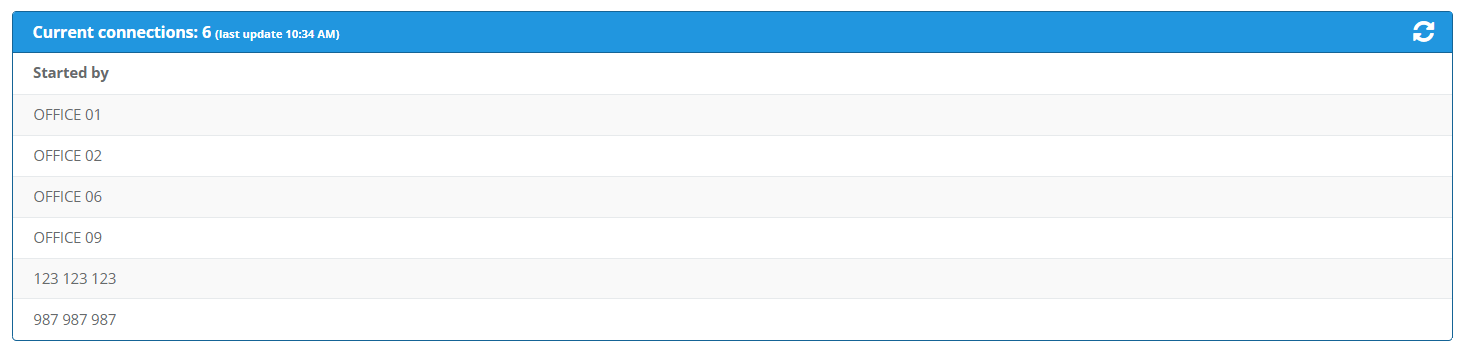The height and width of the screenshot is (361, 1472).
Task: Click the circular arrows icon in header
Action: pos(1423,32)
